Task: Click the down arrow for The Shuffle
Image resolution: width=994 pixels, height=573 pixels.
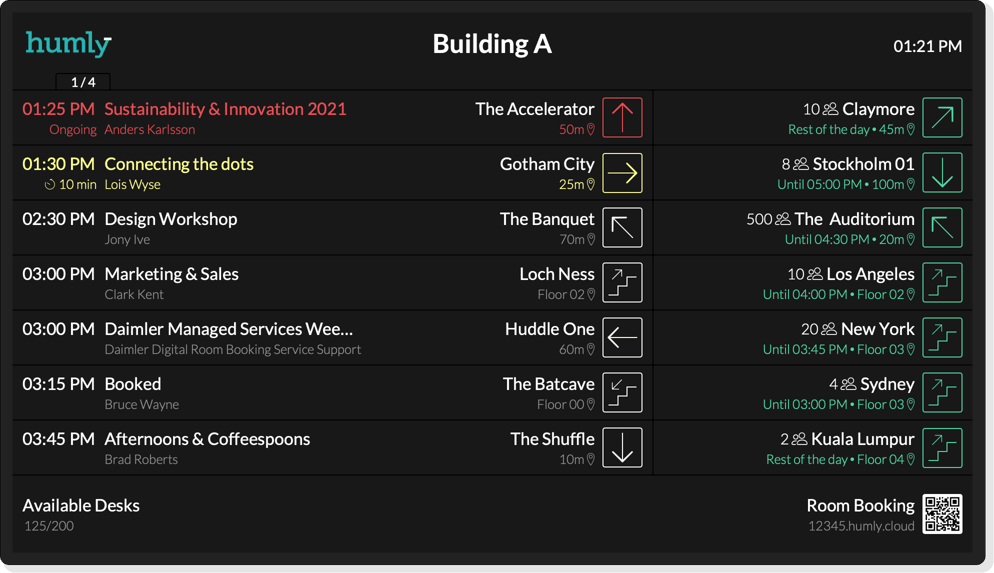Action: click(x=622, y=448)
